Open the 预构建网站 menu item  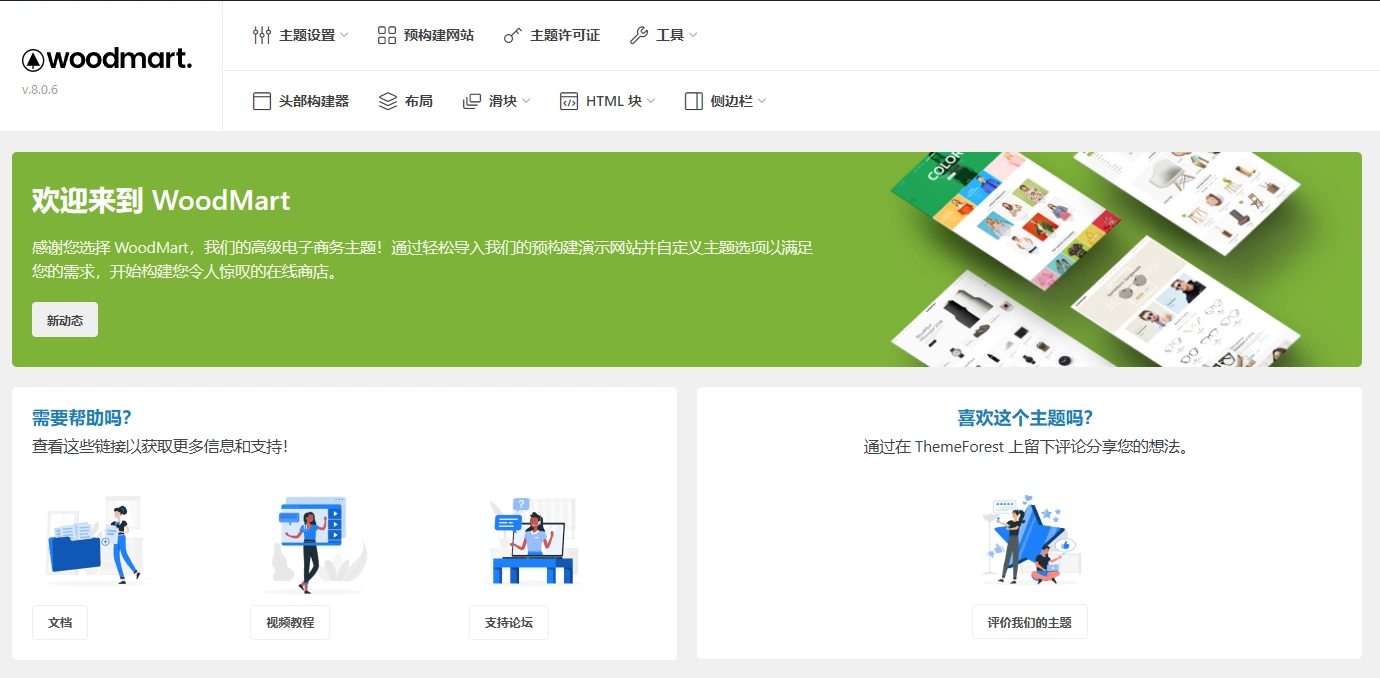(424, 33)
